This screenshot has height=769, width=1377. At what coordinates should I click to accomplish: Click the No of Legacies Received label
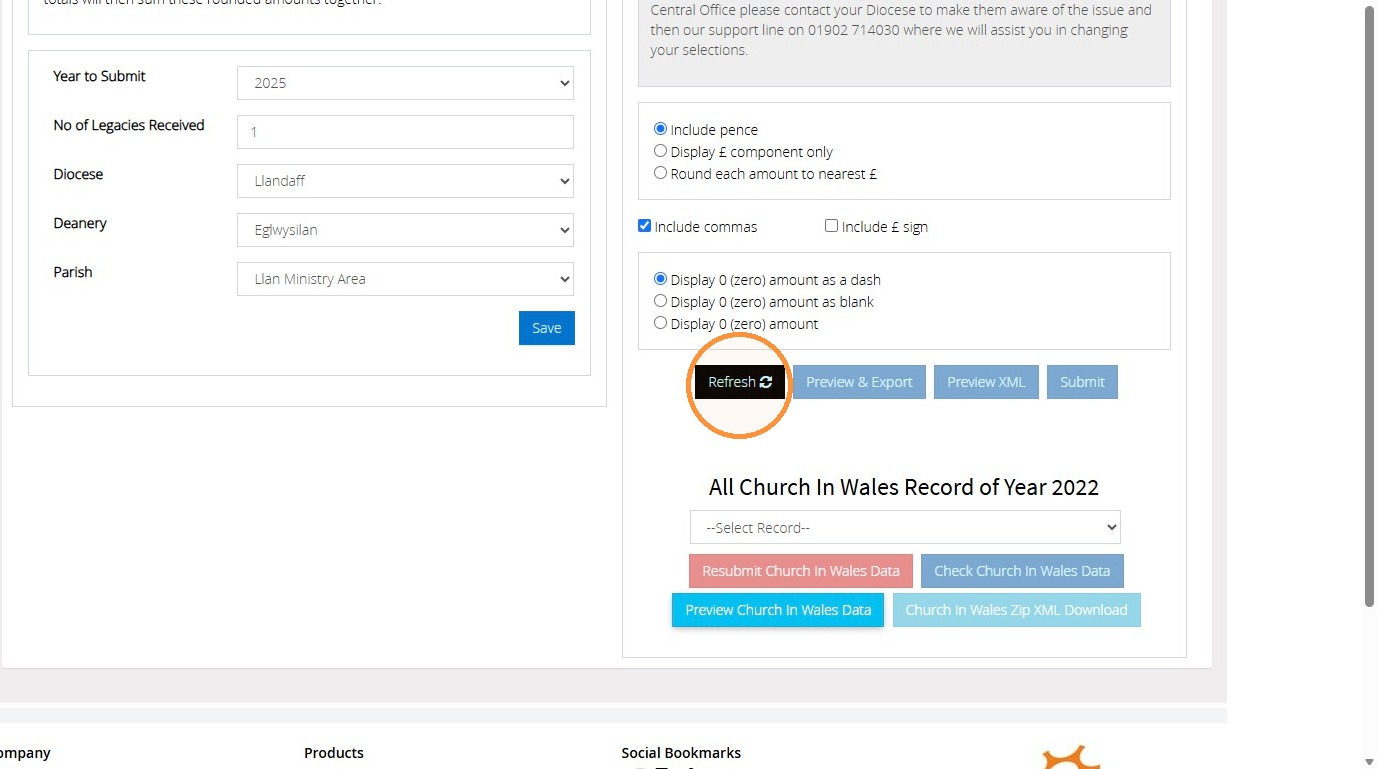click(129, 125)
